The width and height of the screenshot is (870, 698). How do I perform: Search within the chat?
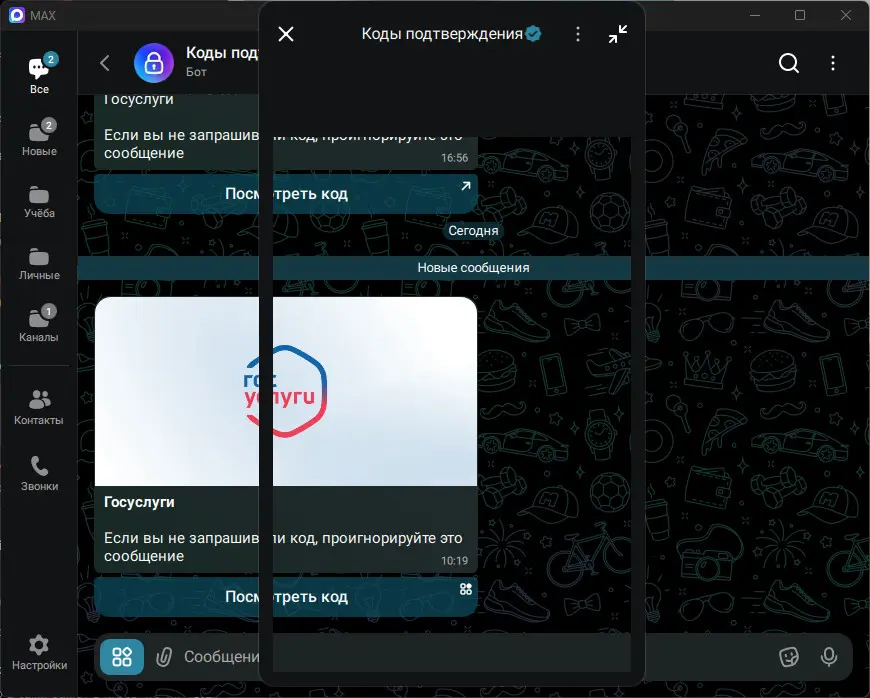(x=788, y=63)
